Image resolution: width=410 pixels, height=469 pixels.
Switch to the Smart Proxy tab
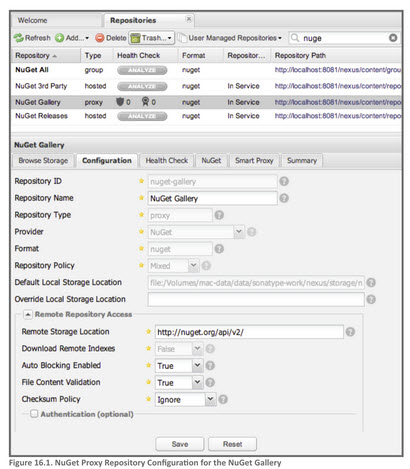tap(254, 161)
